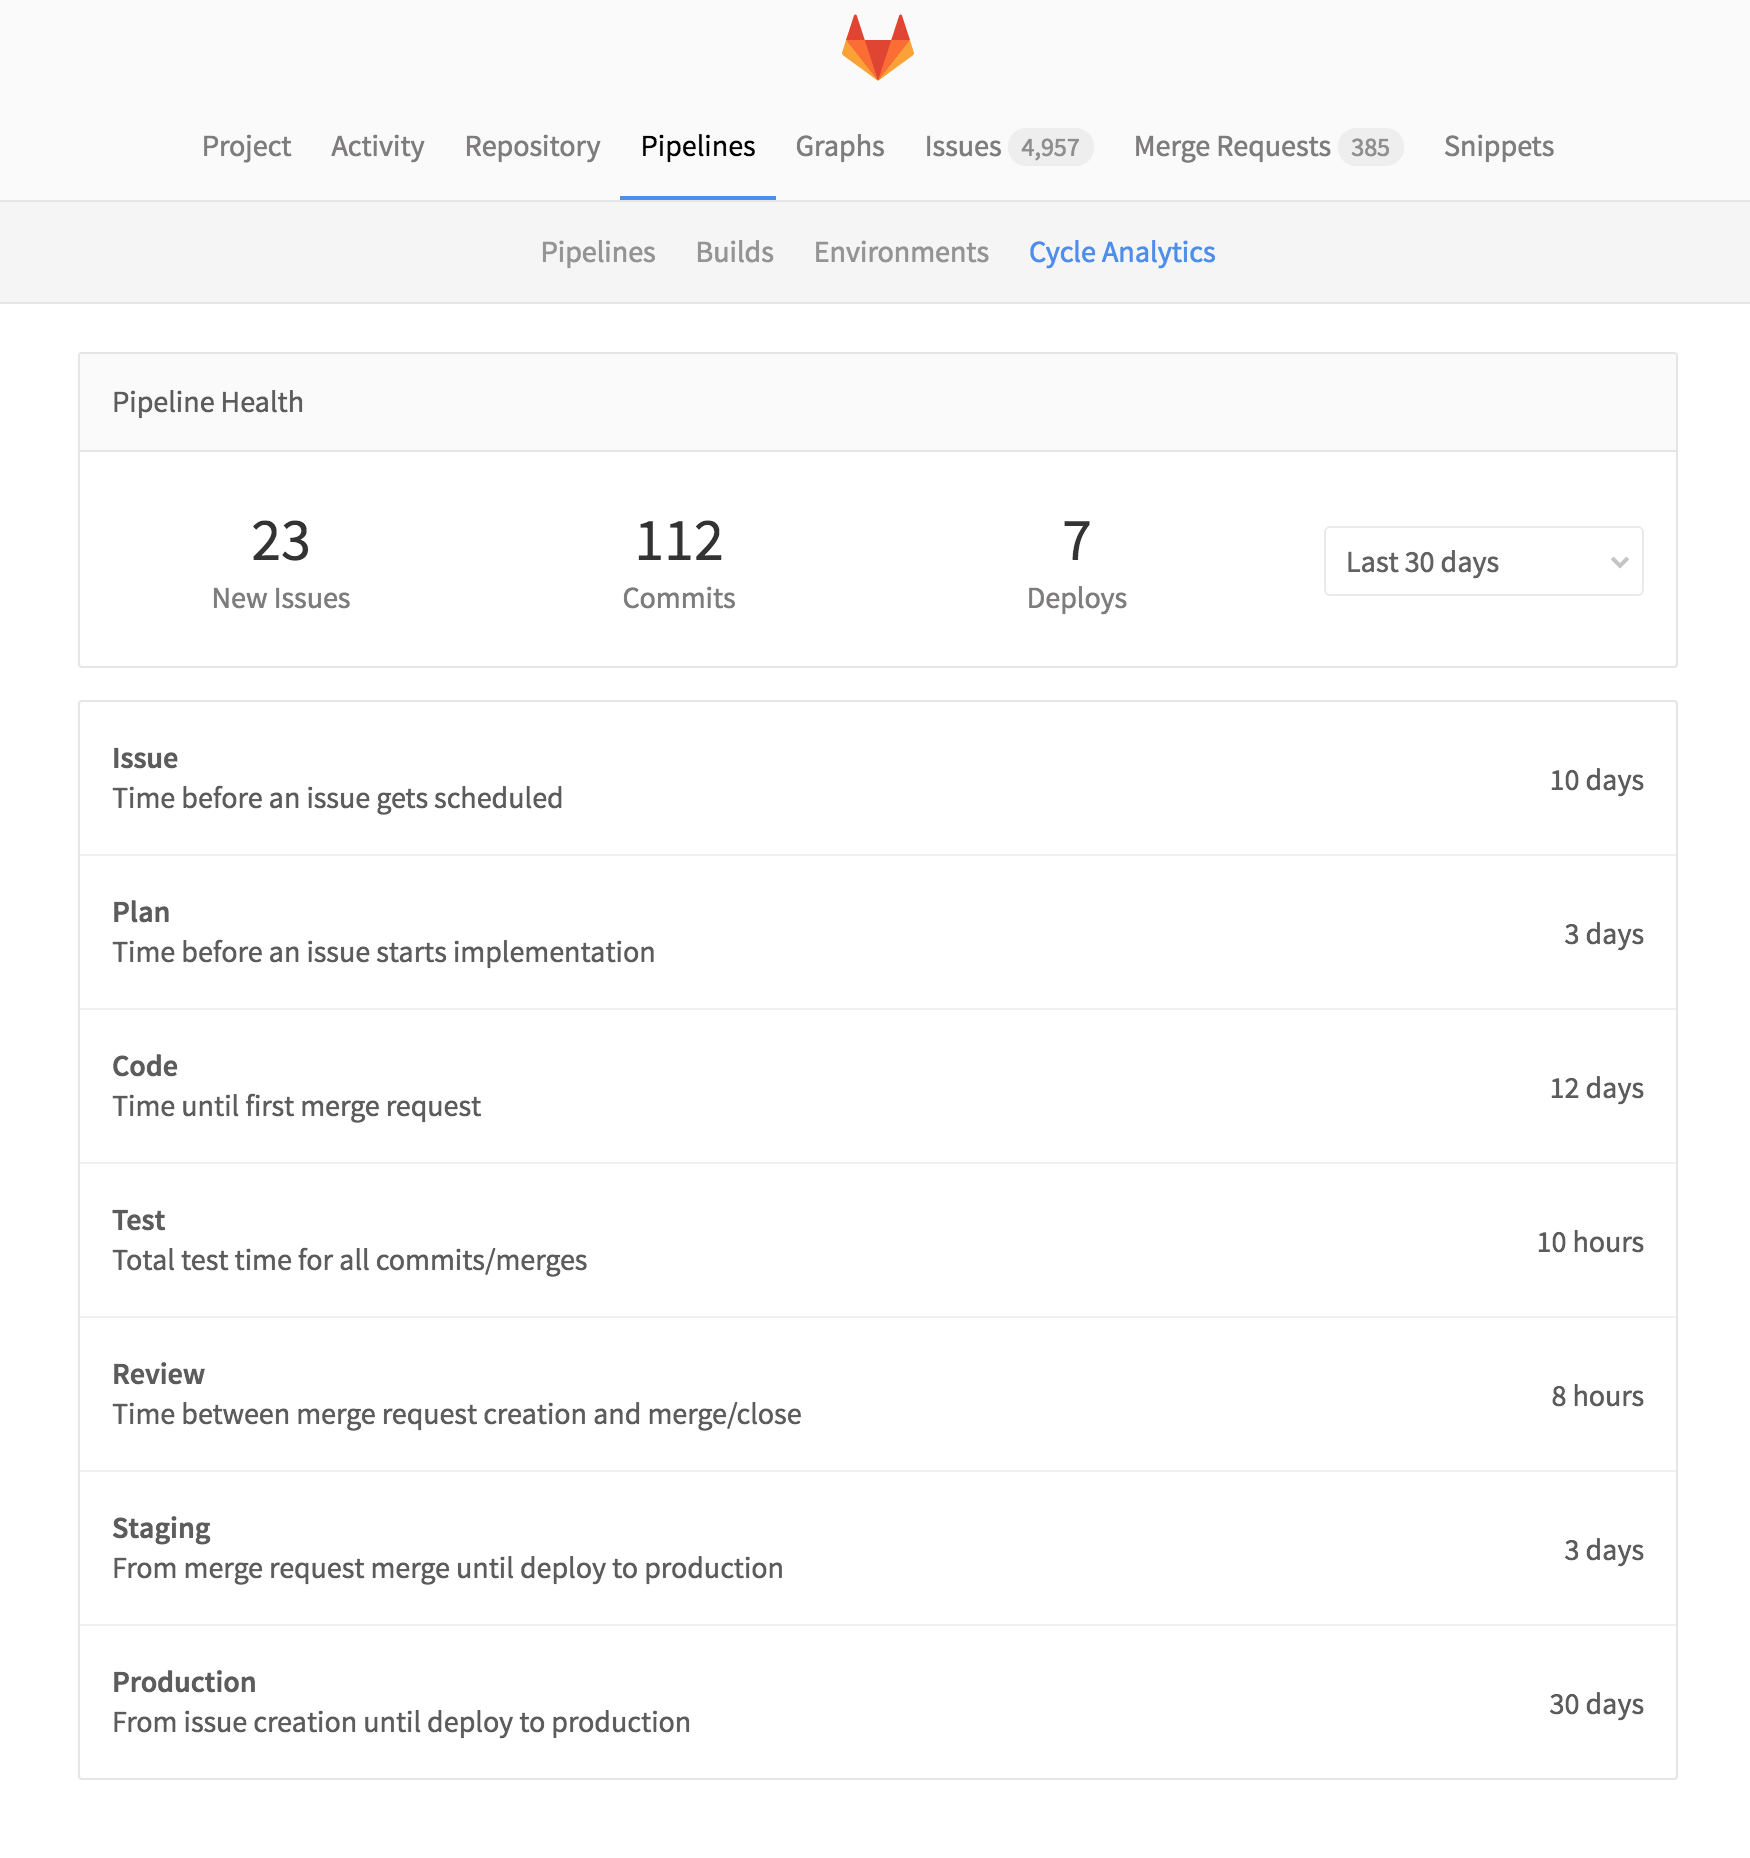The width and height of the screenshot is (1750, 1858).
Task: Navigate to the Project tab
Action: [x=246, y=146]
